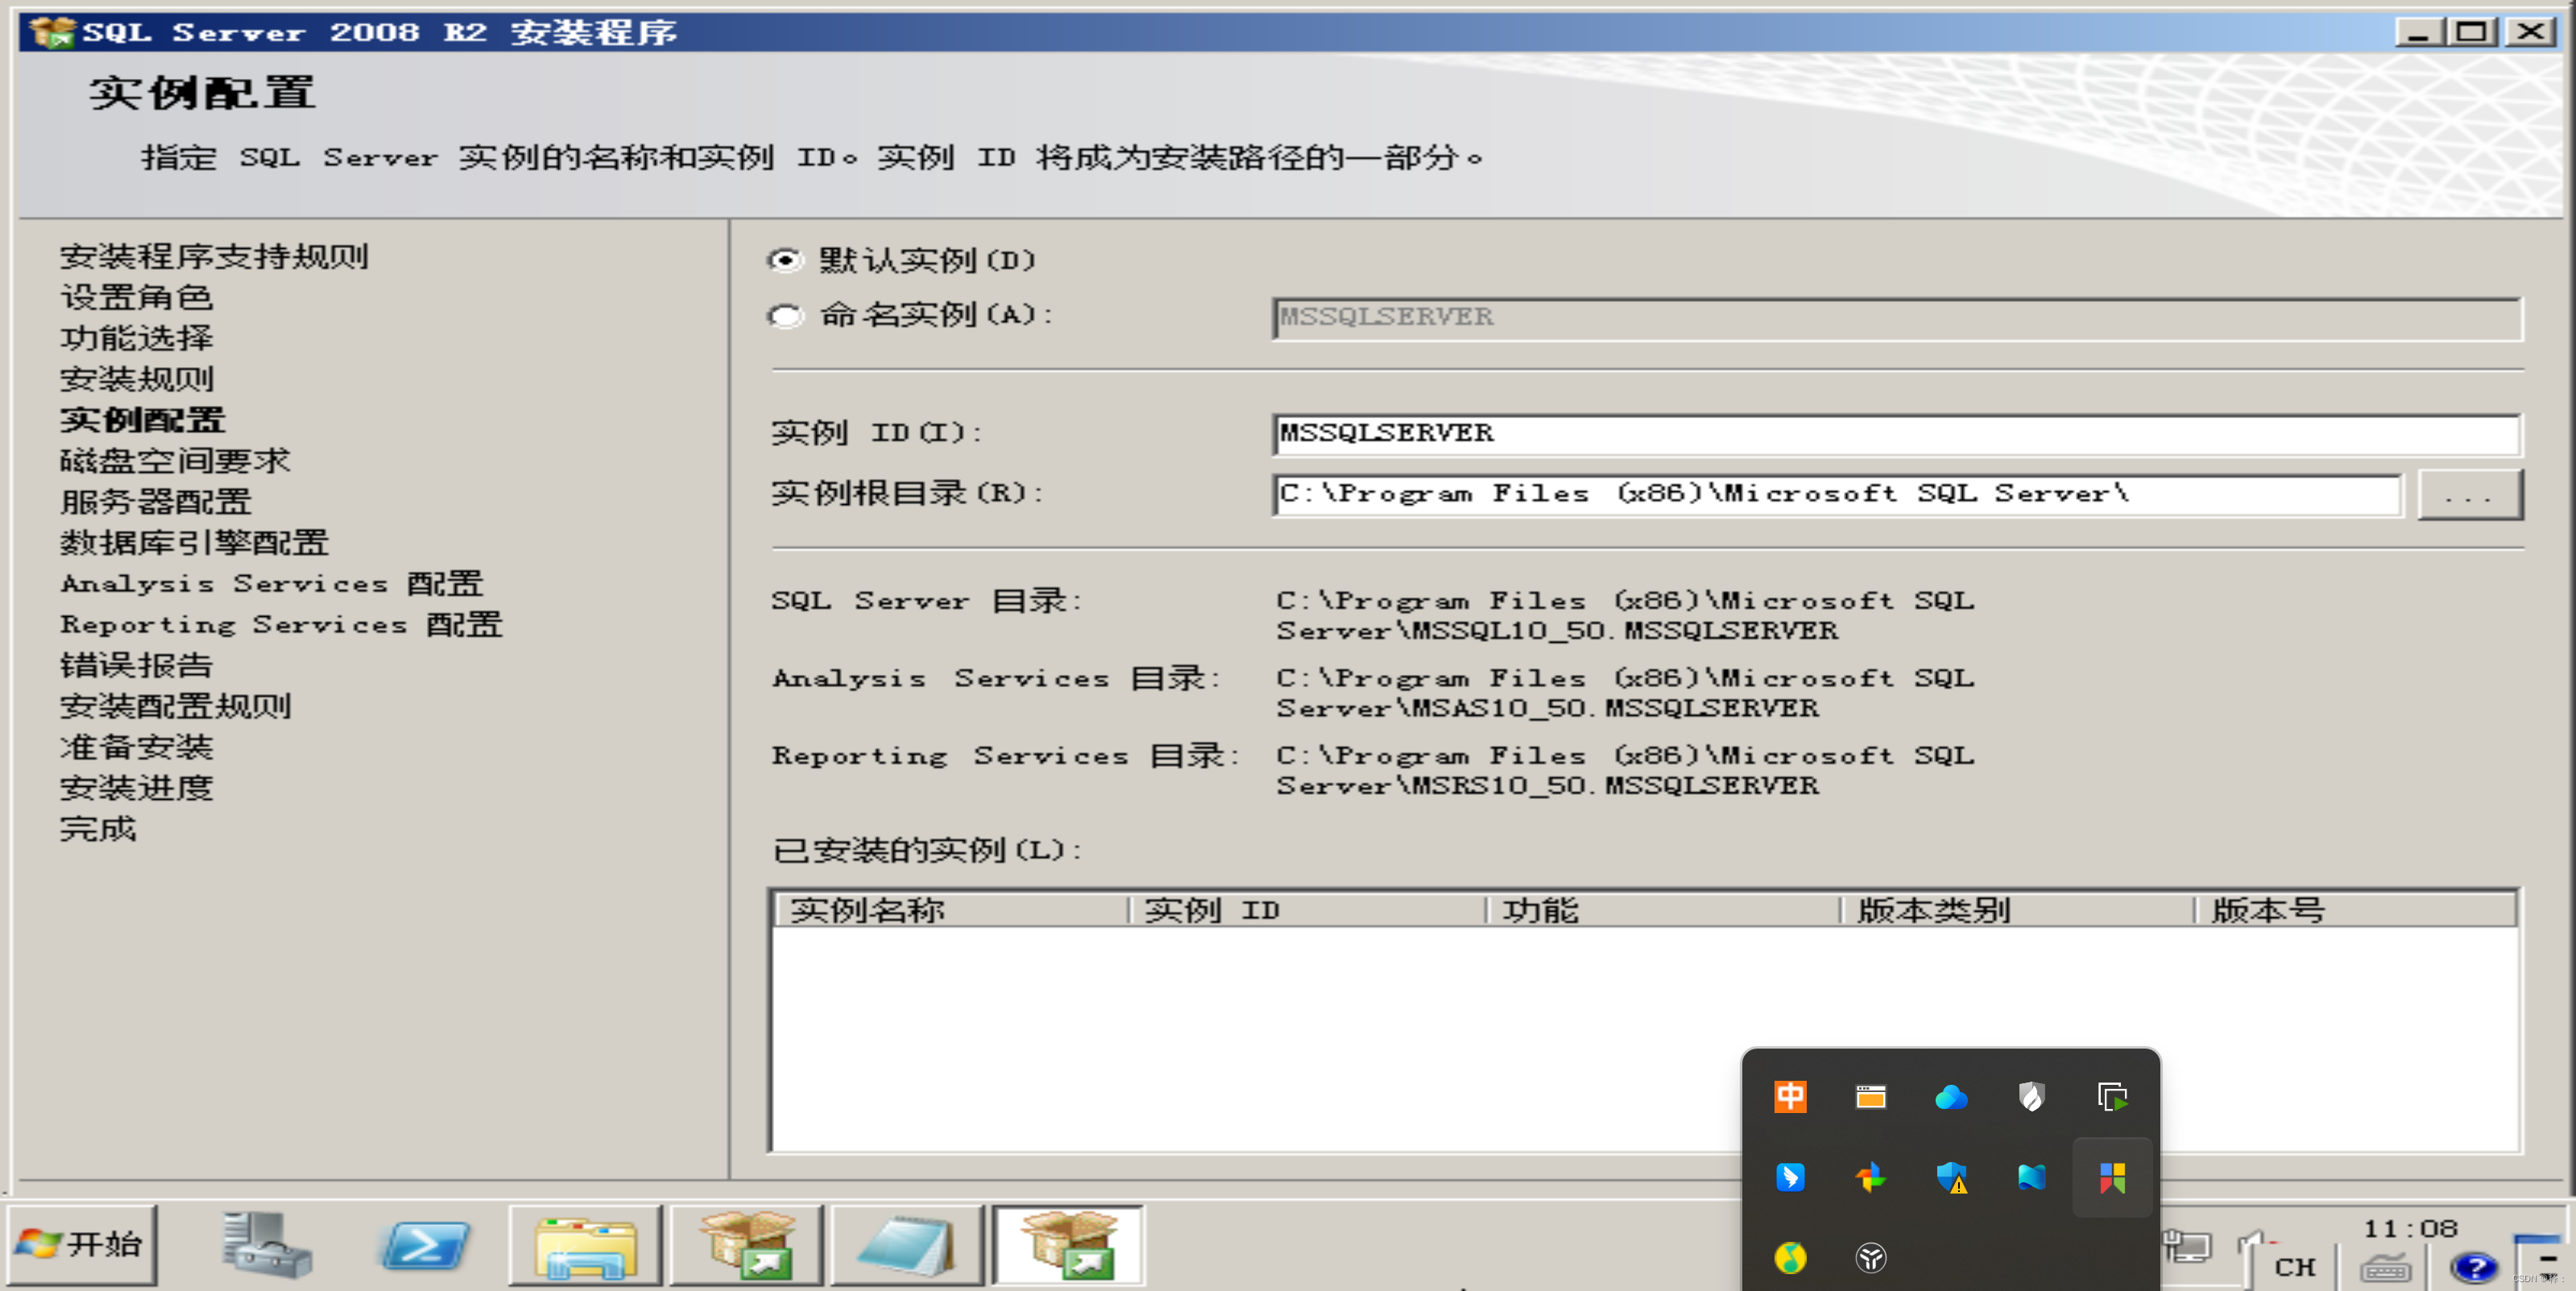
Task: Click the 错误报告 step in sidebar
Action: pyautogui.click(x=137, y=666)
